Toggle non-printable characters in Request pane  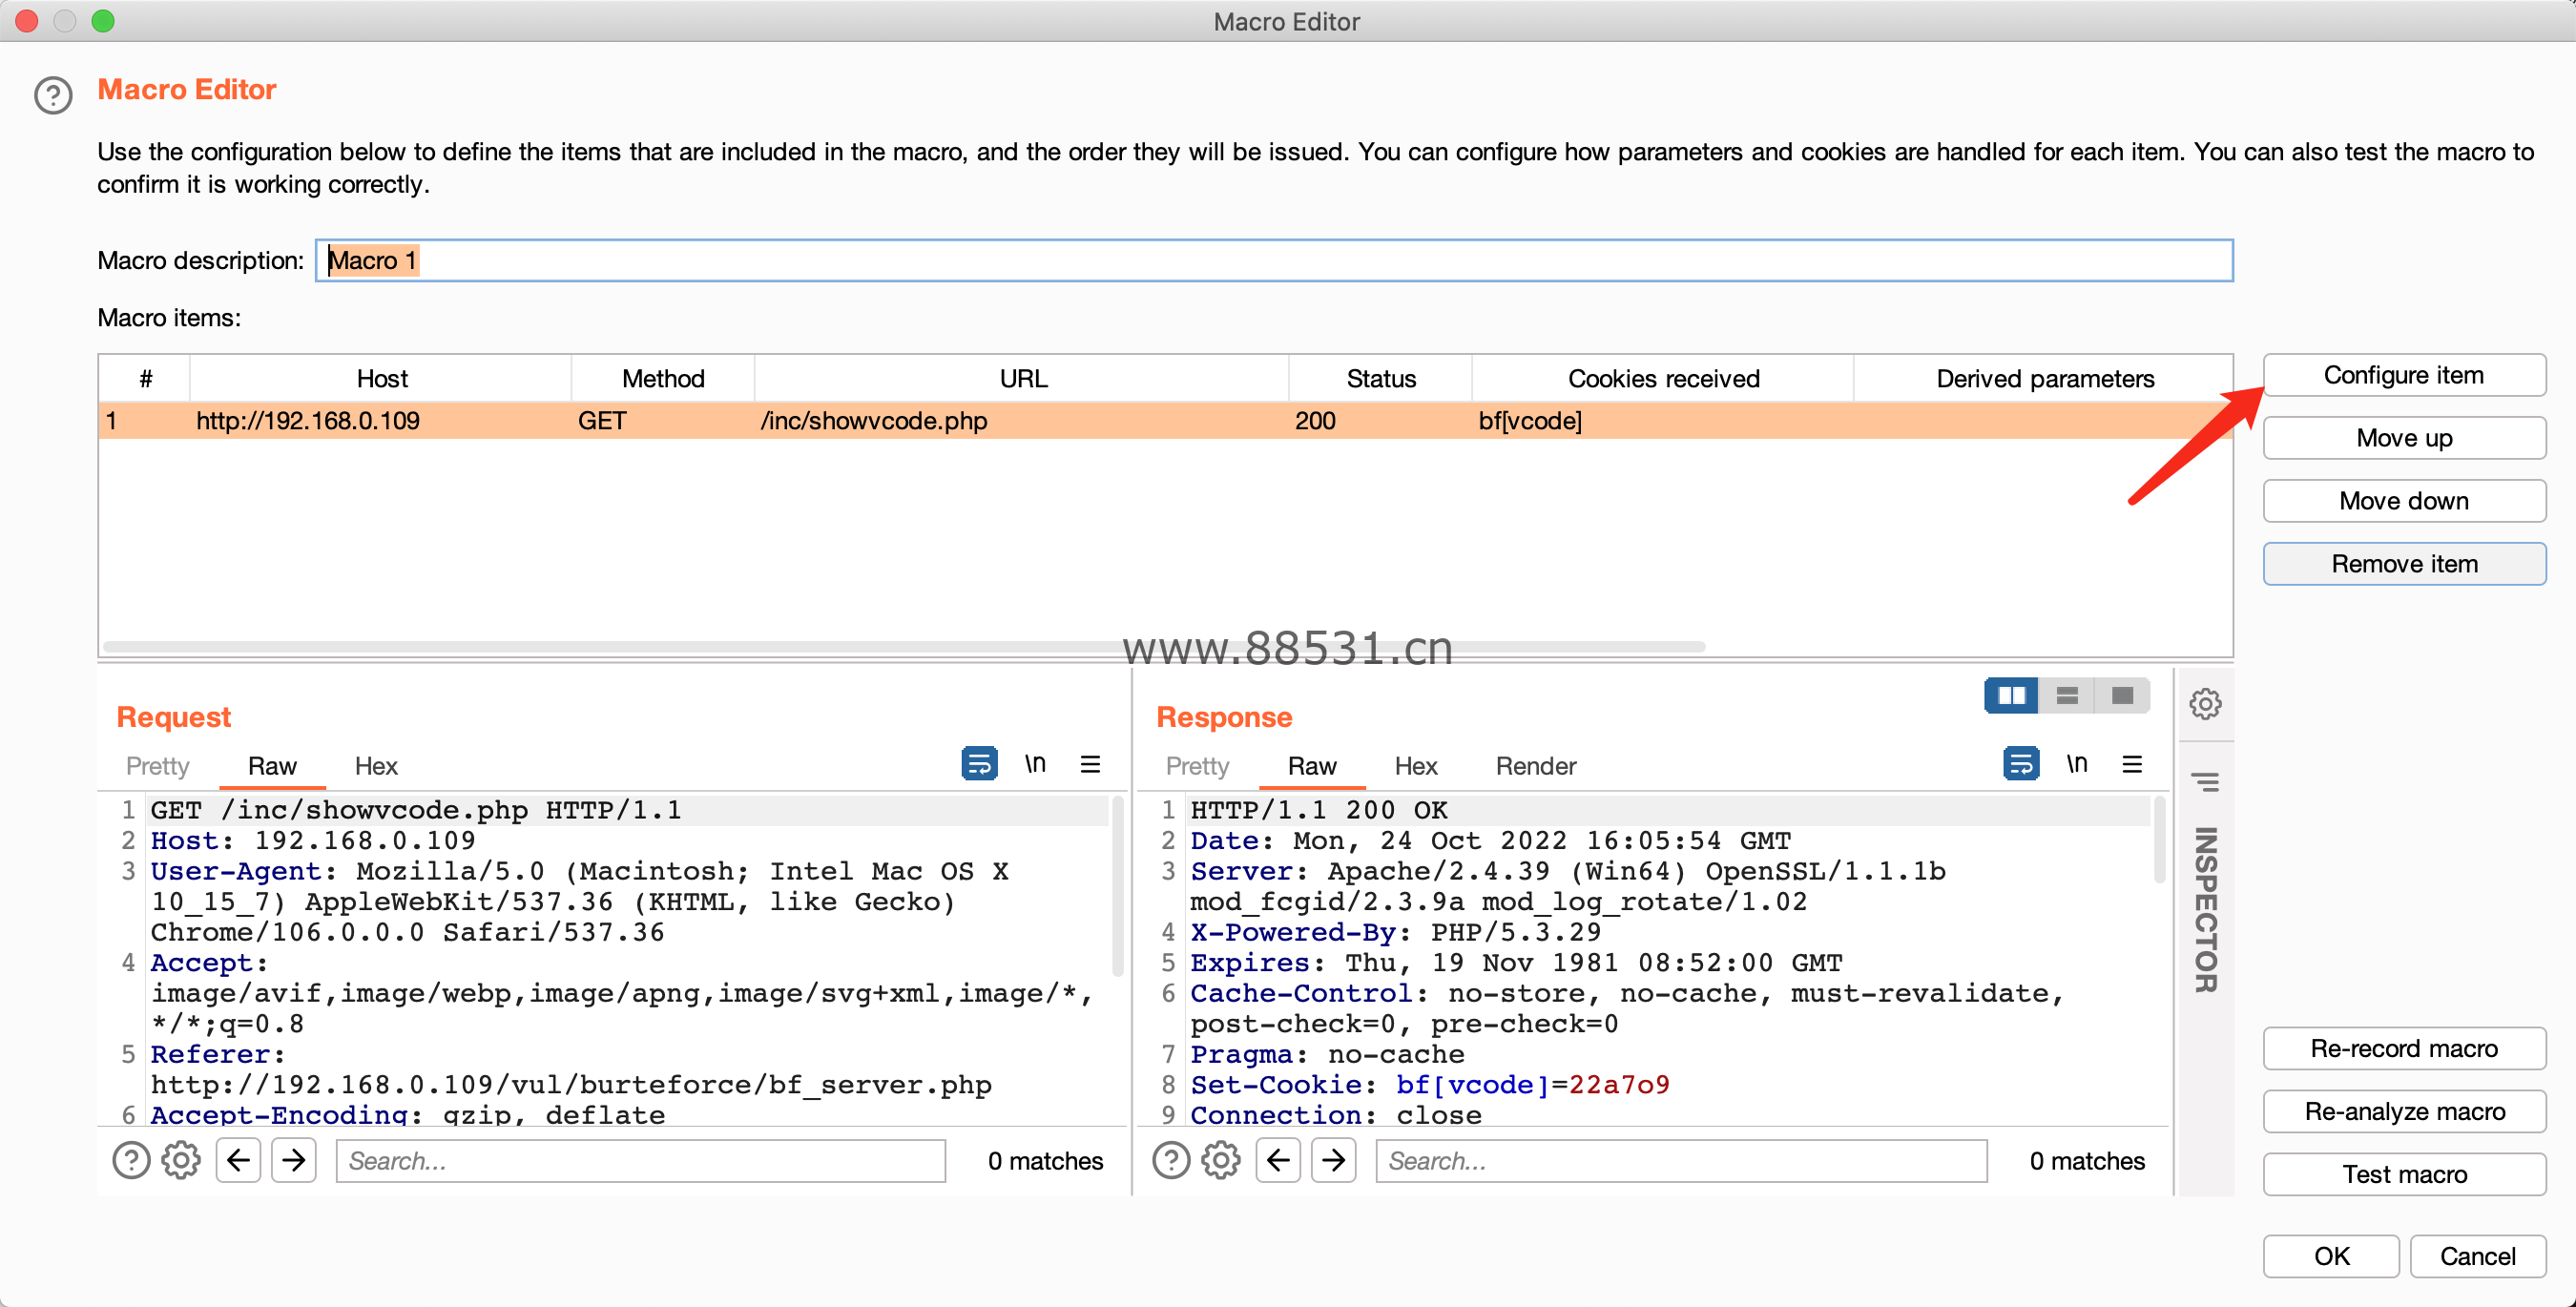tap(1035, 764)
